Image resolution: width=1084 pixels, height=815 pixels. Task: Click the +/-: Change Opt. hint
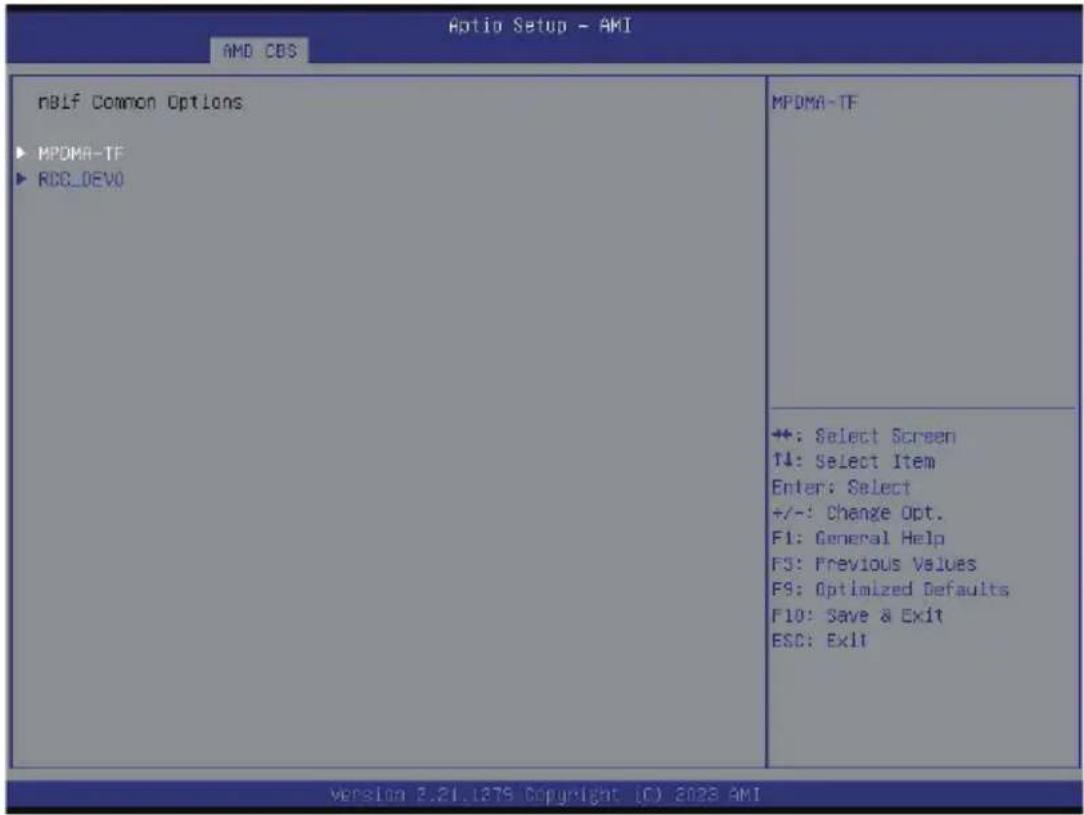coord(857,513)
